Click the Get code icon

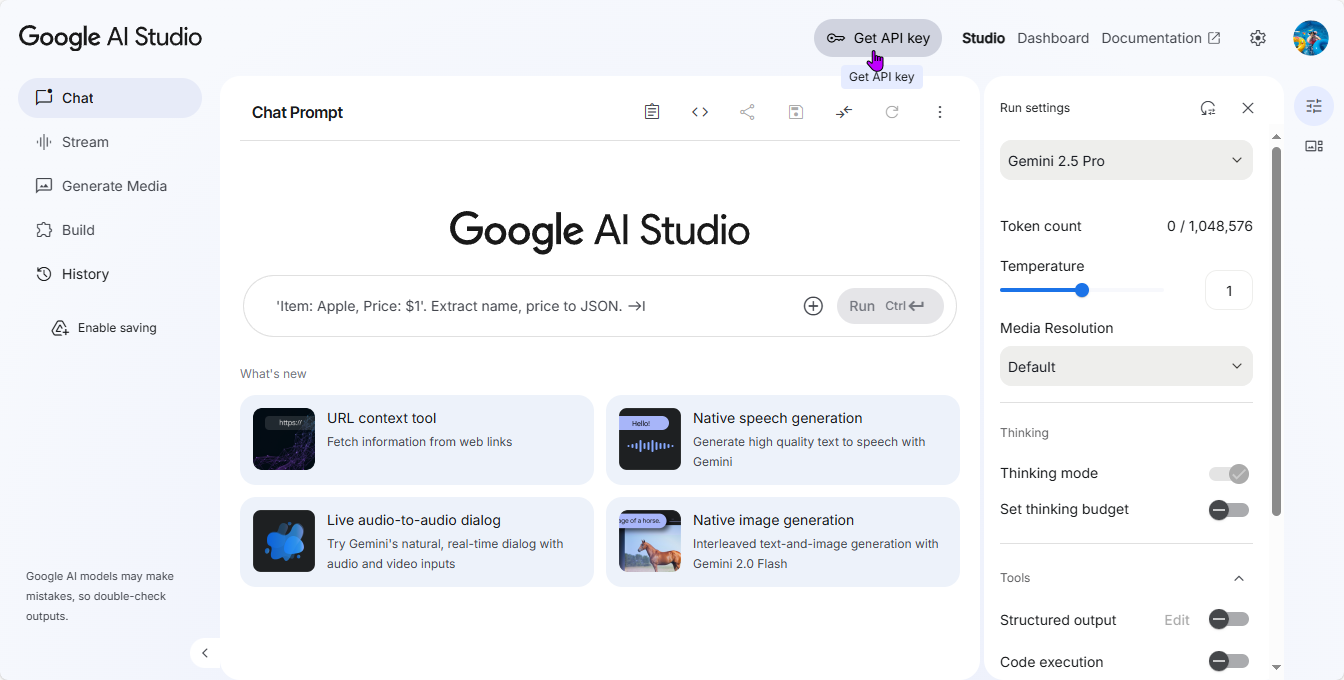700,112
